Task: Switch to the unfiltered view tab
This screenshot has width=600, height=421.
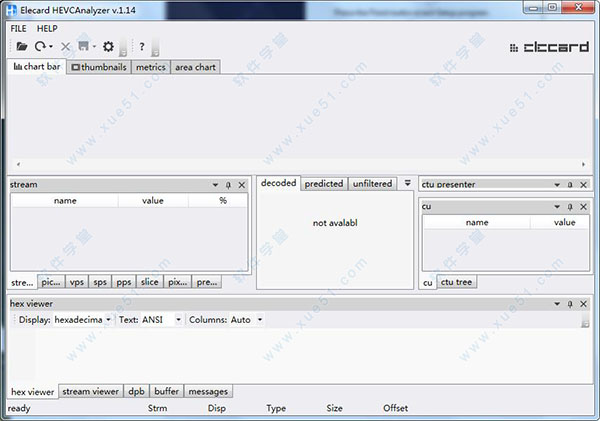Action: pos(372,184)
